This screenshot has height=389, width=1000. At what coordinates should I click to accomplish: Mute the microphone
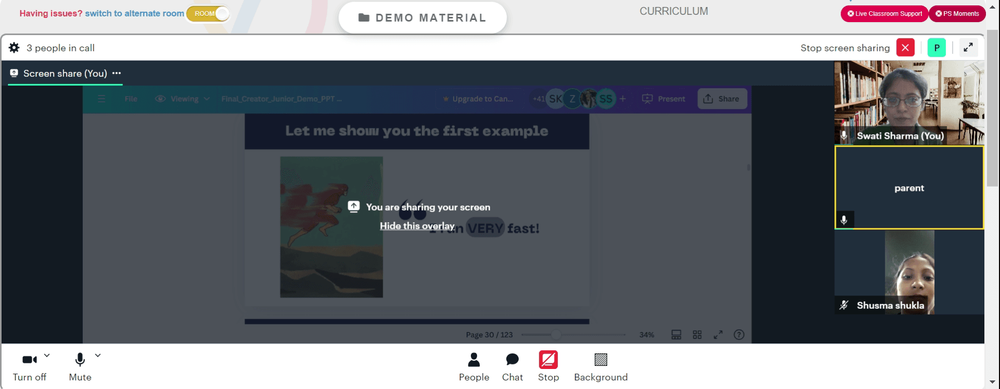(x=80, y=367)
